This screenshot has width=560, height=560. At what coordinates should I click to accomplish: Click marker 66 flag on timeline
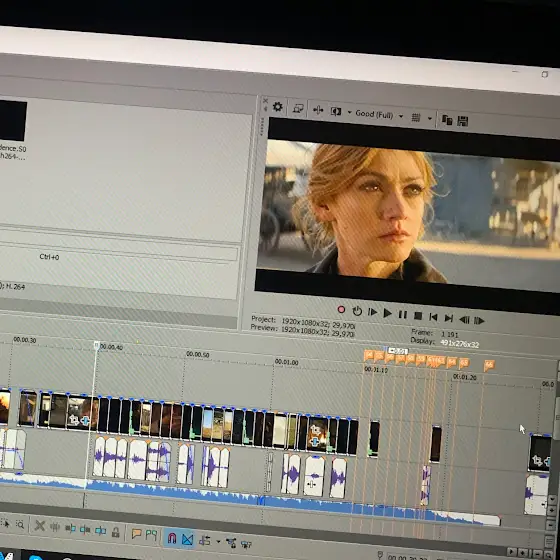point(489,365)
